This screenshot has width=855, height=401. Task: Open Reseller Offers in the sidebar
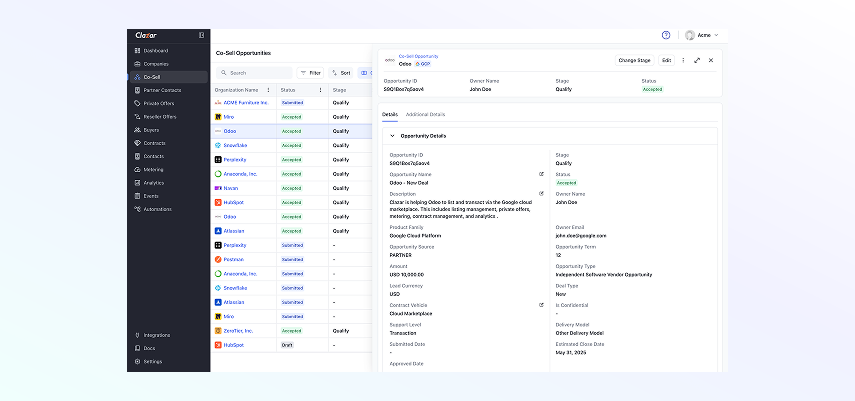click(x=168, y=117)
